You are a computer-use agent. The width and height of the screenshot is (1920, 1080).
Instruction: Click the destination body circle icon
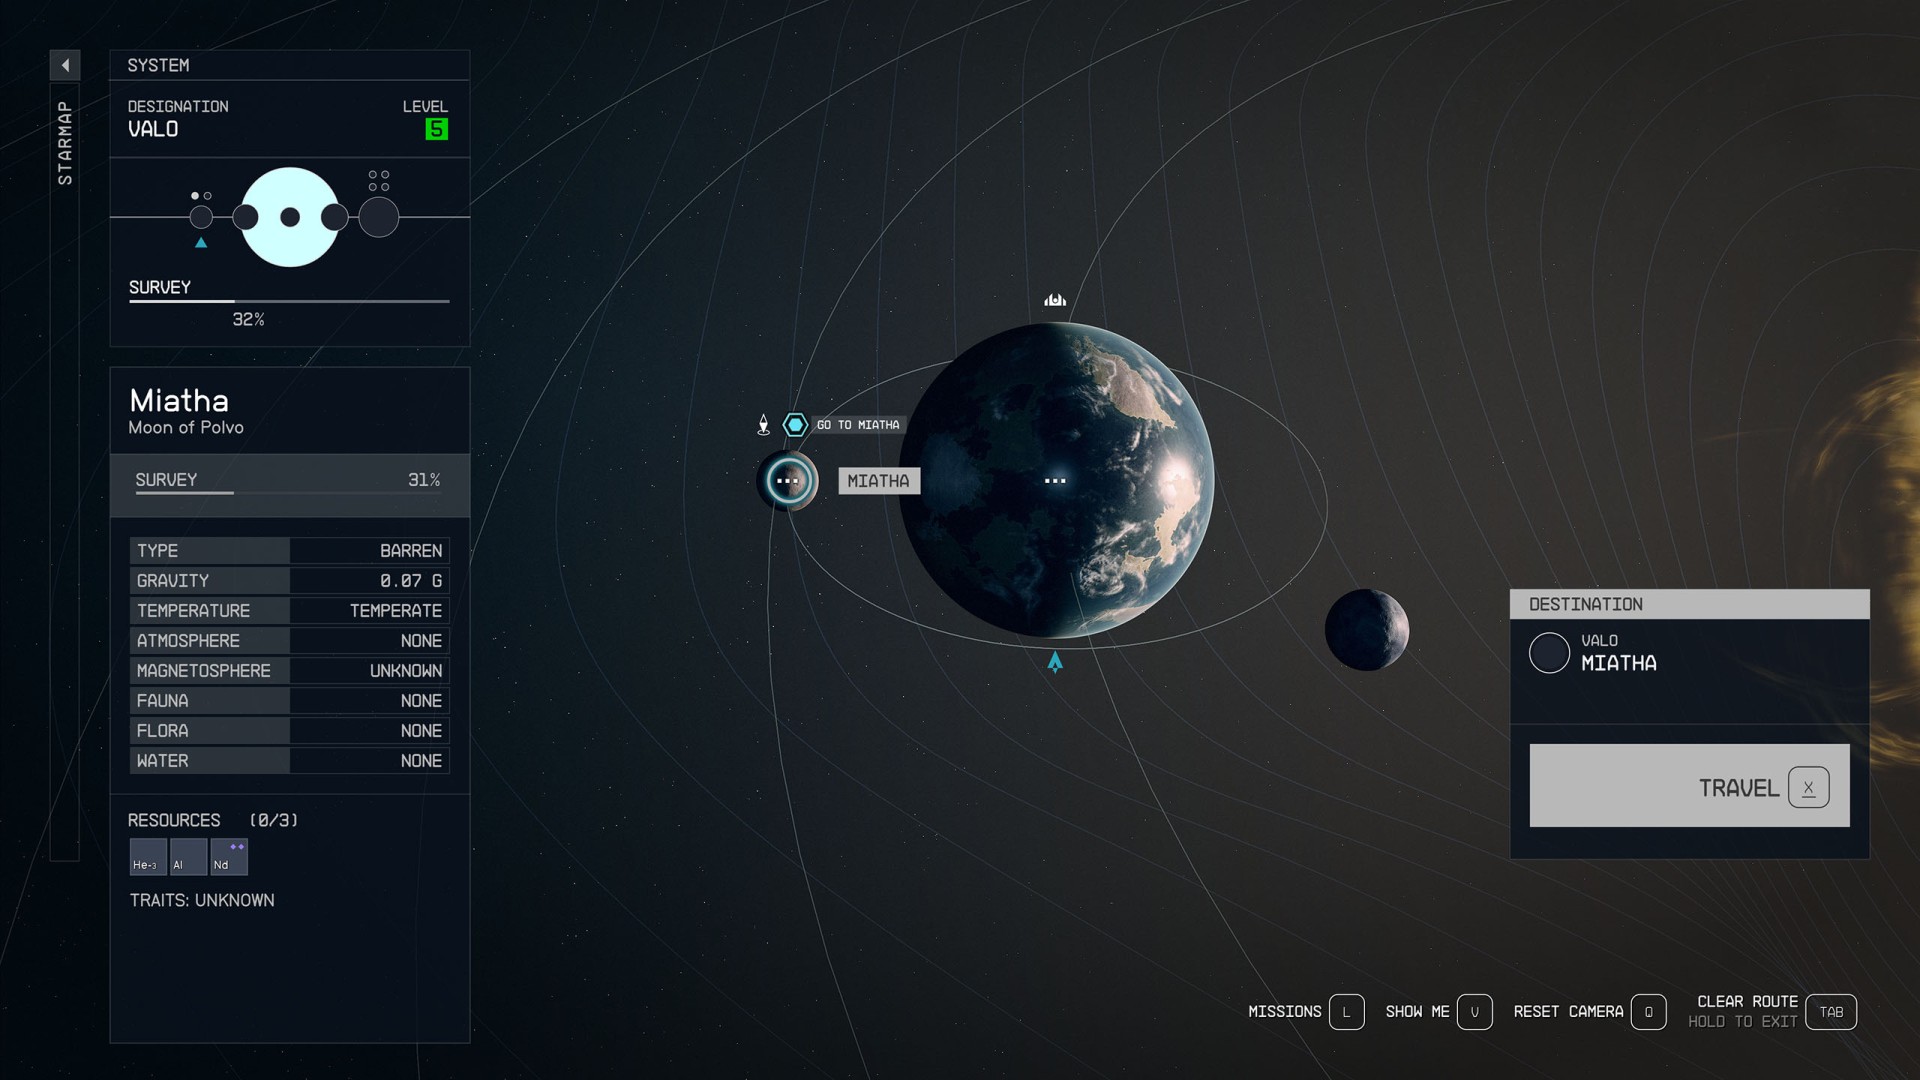tap(1549, 653)
